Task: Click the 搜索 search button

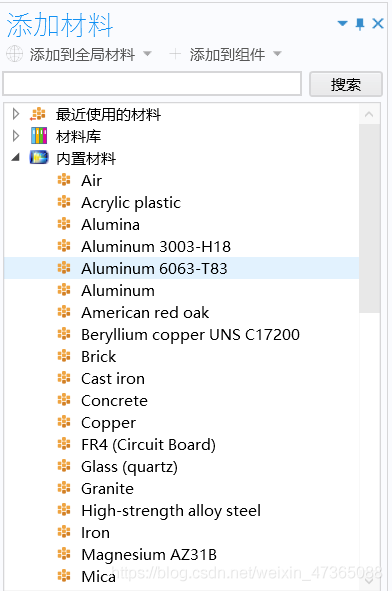Action: click(x=346, y=84)
